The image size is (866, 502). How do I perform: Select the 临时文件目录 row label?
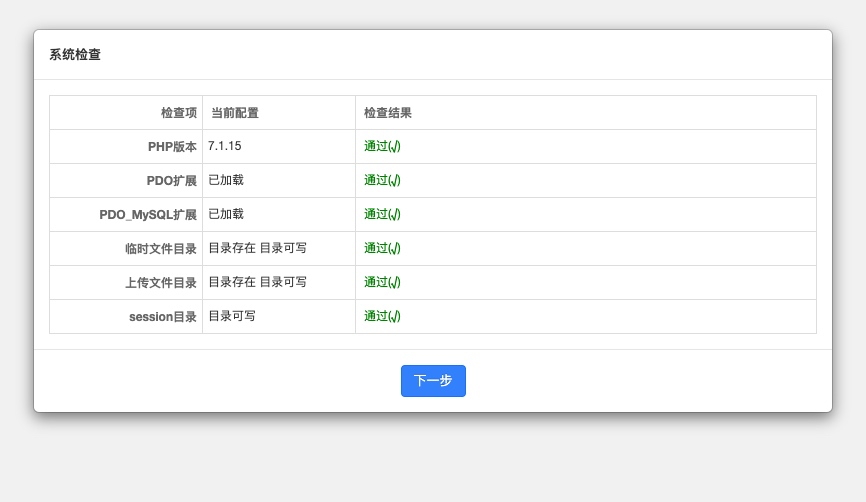160,249
